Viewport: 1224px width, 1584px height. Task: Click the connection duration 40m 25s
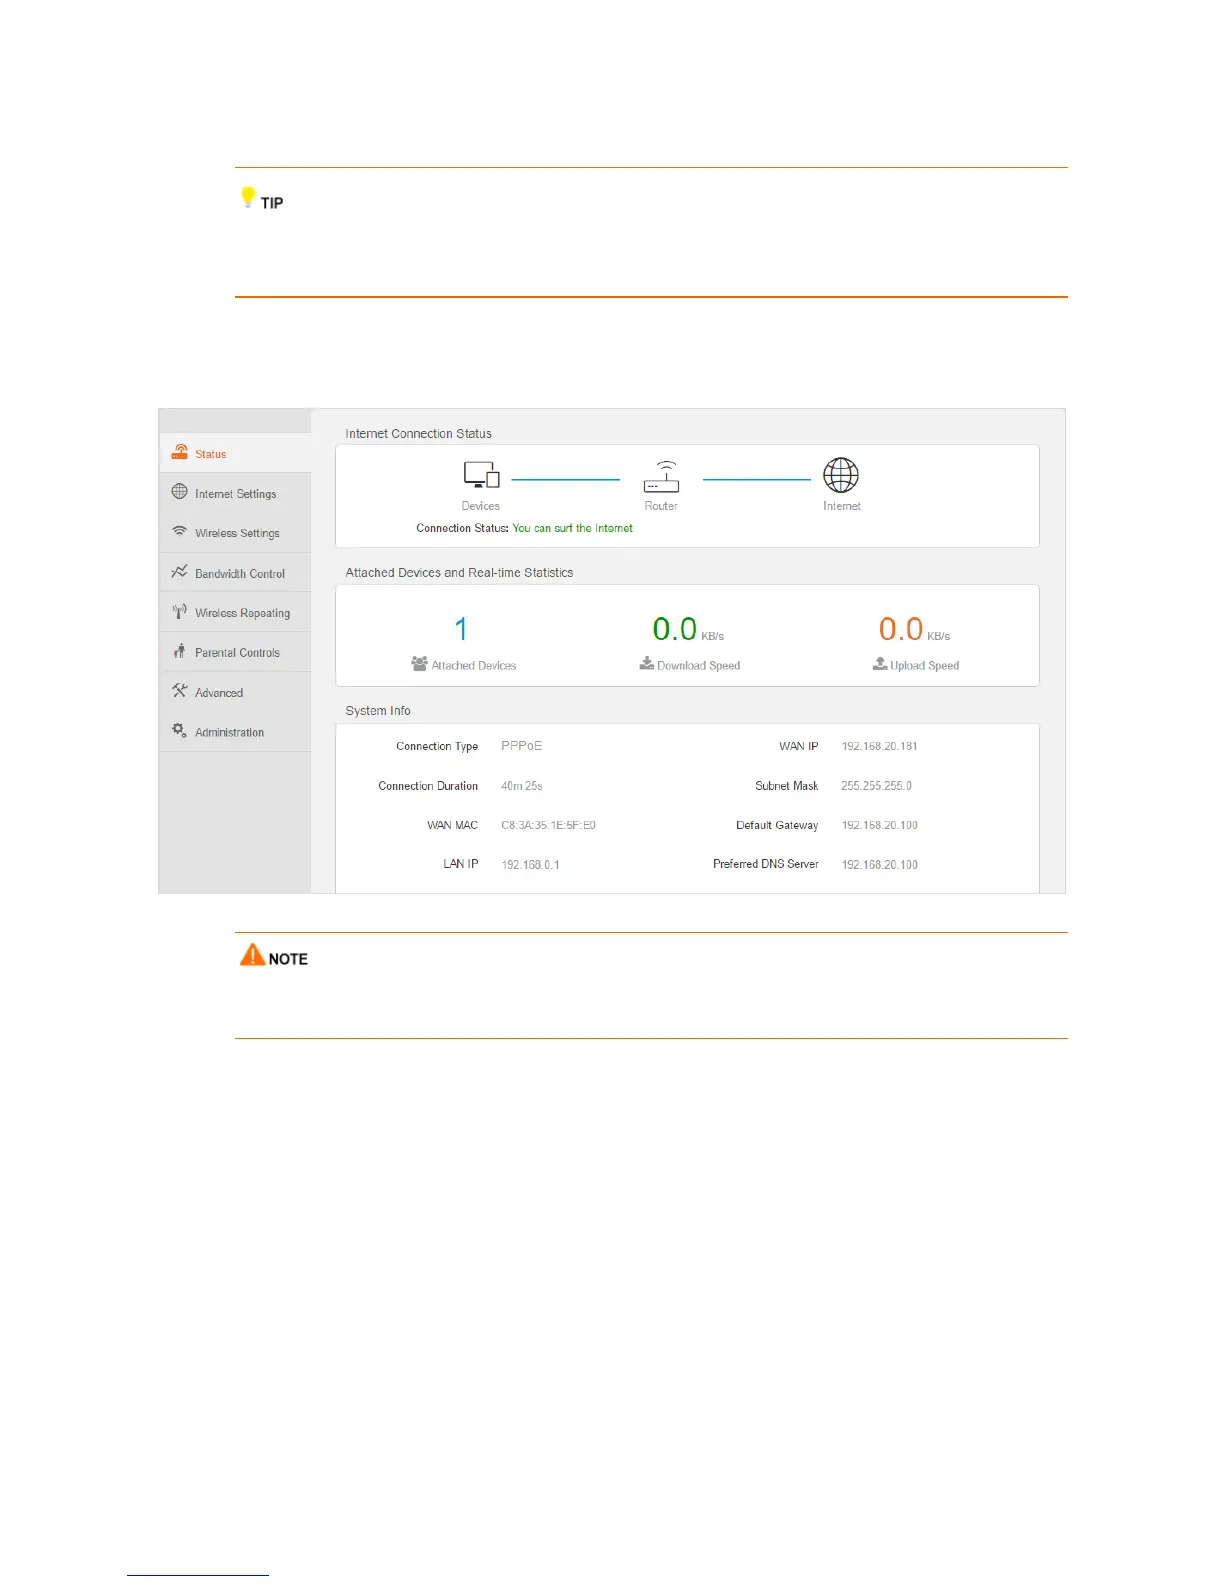[522, 786]
